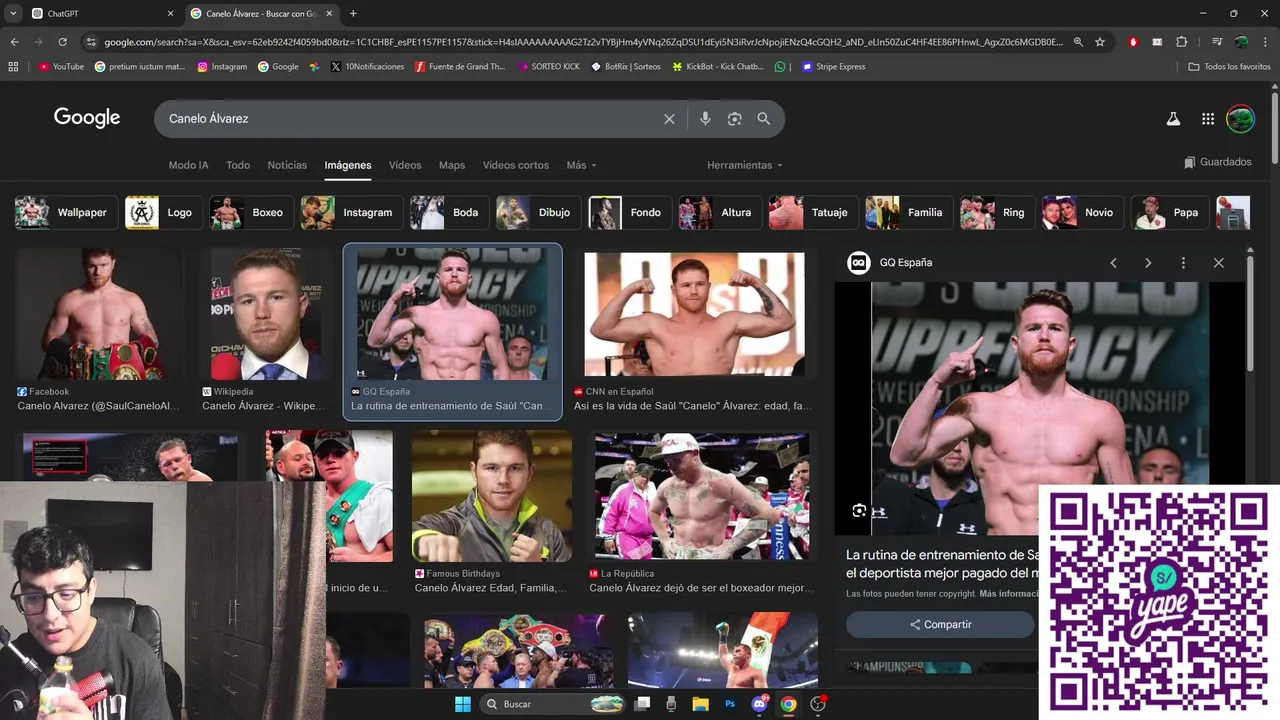Image resolution: width=1280 pixels, height=720 pixels.
Task: Open the WhatsApp bookmark icon
Action: tap(780, 67)
